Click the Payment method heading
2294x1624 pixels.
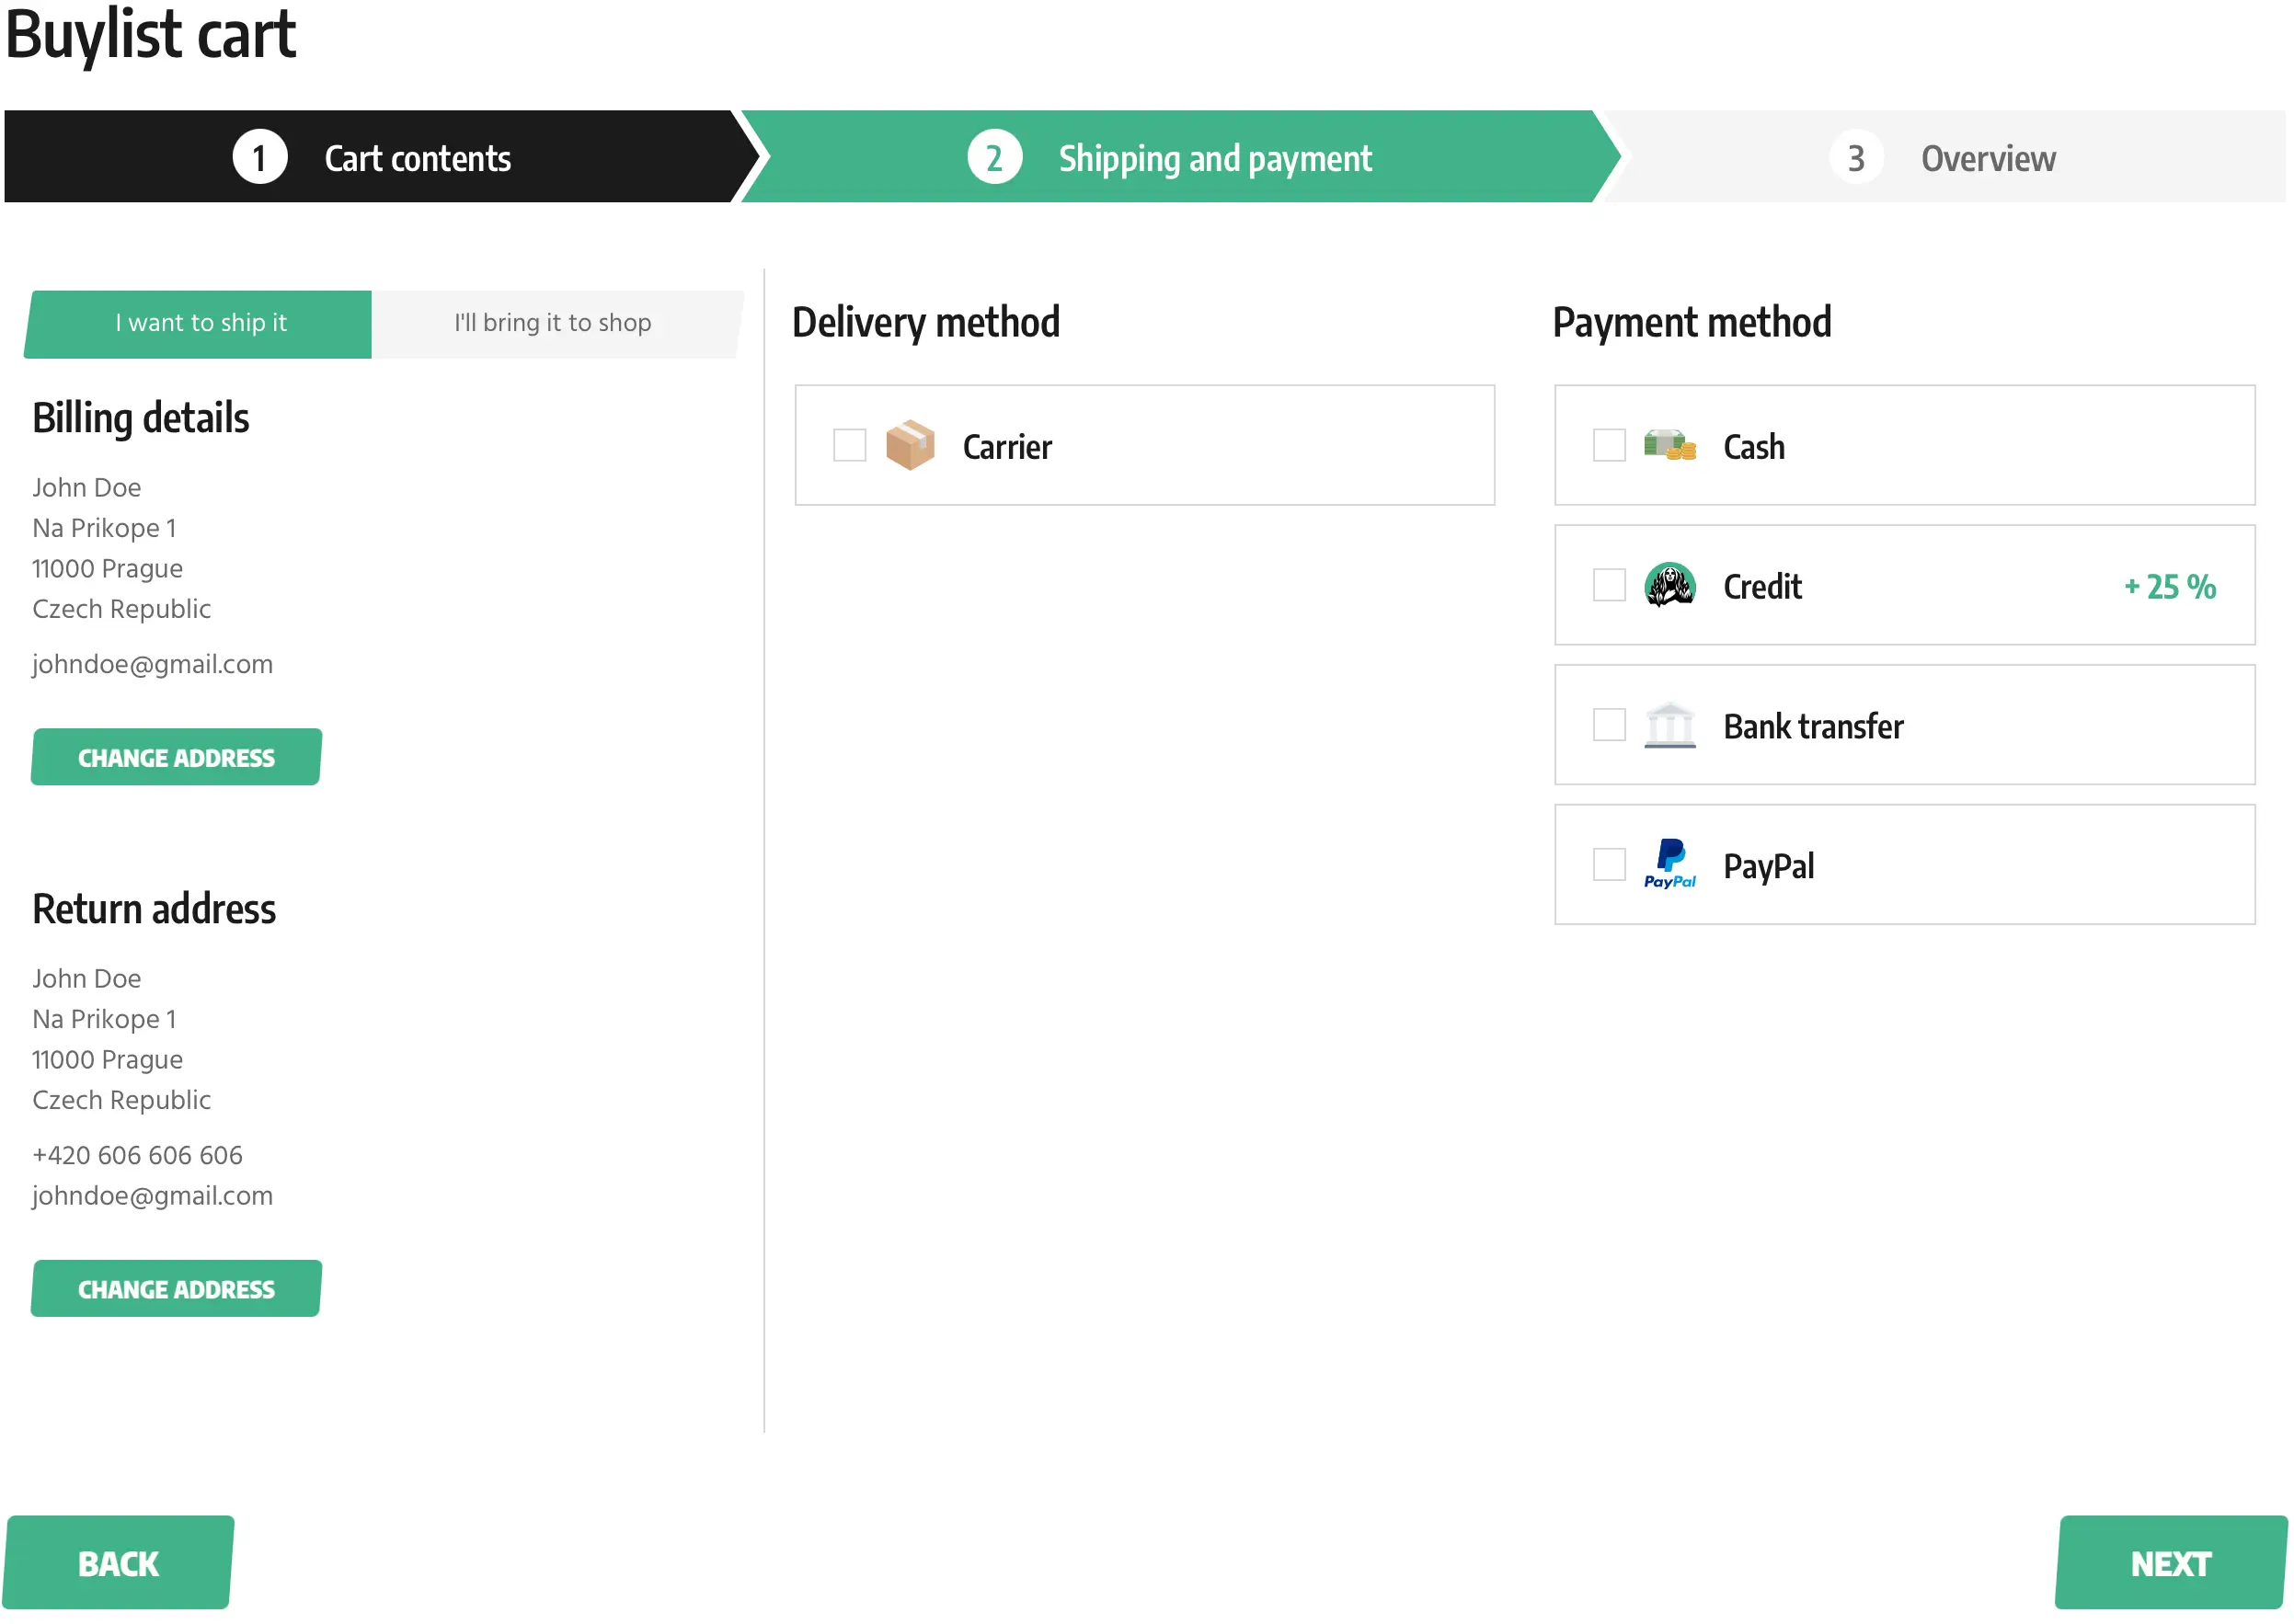(x=1692, y=323)
